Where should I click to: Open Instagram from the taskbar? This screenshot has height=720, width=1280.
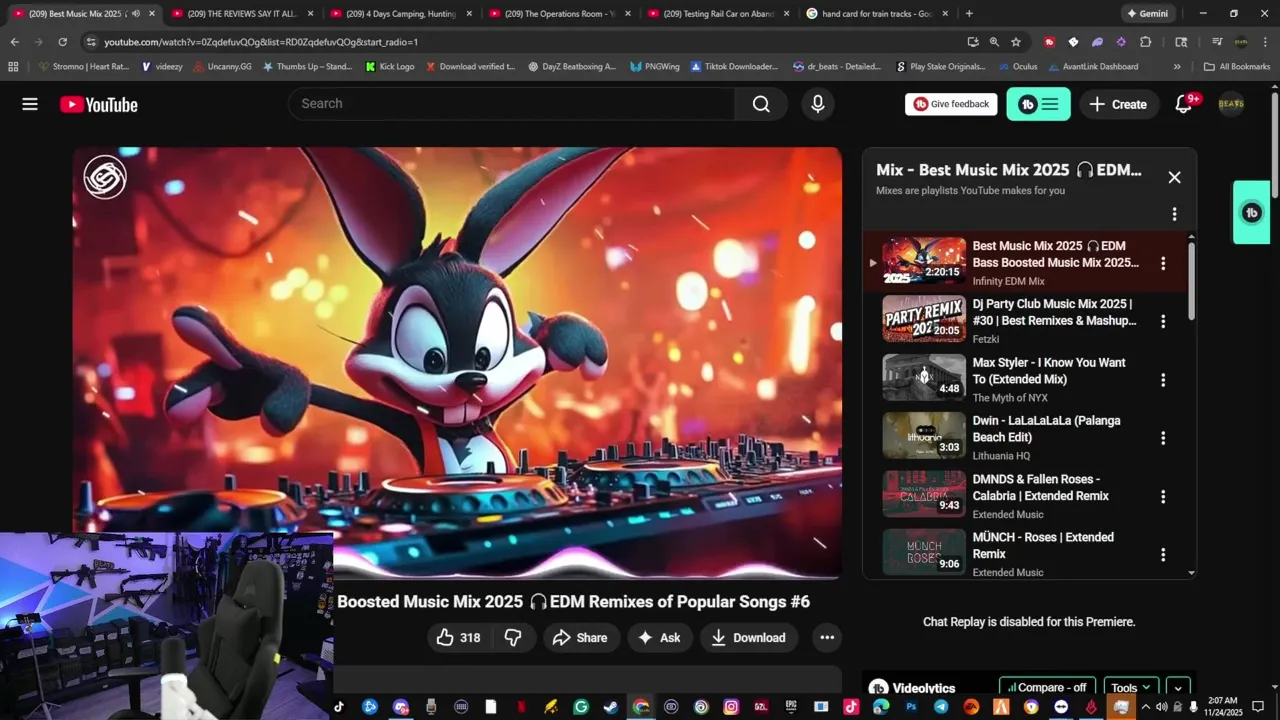(x=731, y=707)
